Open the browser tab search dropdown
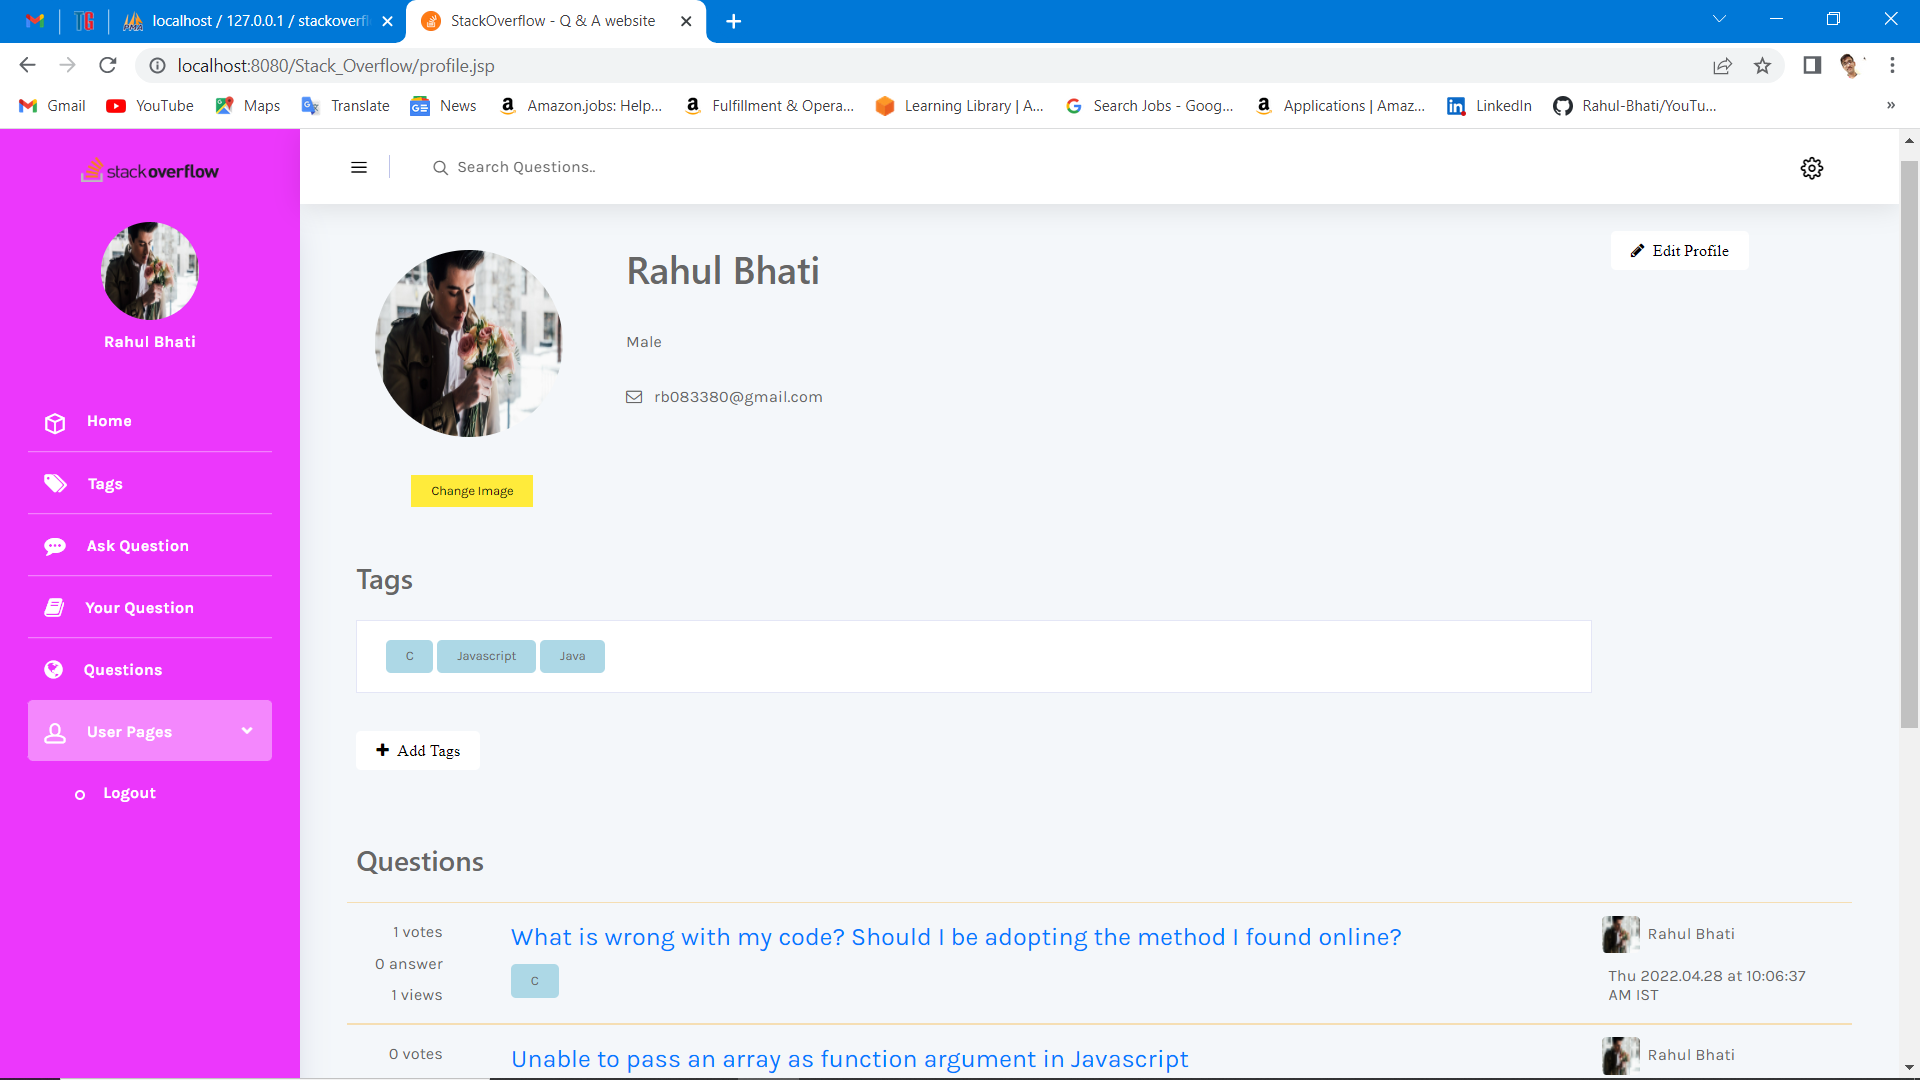Viewport: 1920px width, 1080px height. 1719,19
